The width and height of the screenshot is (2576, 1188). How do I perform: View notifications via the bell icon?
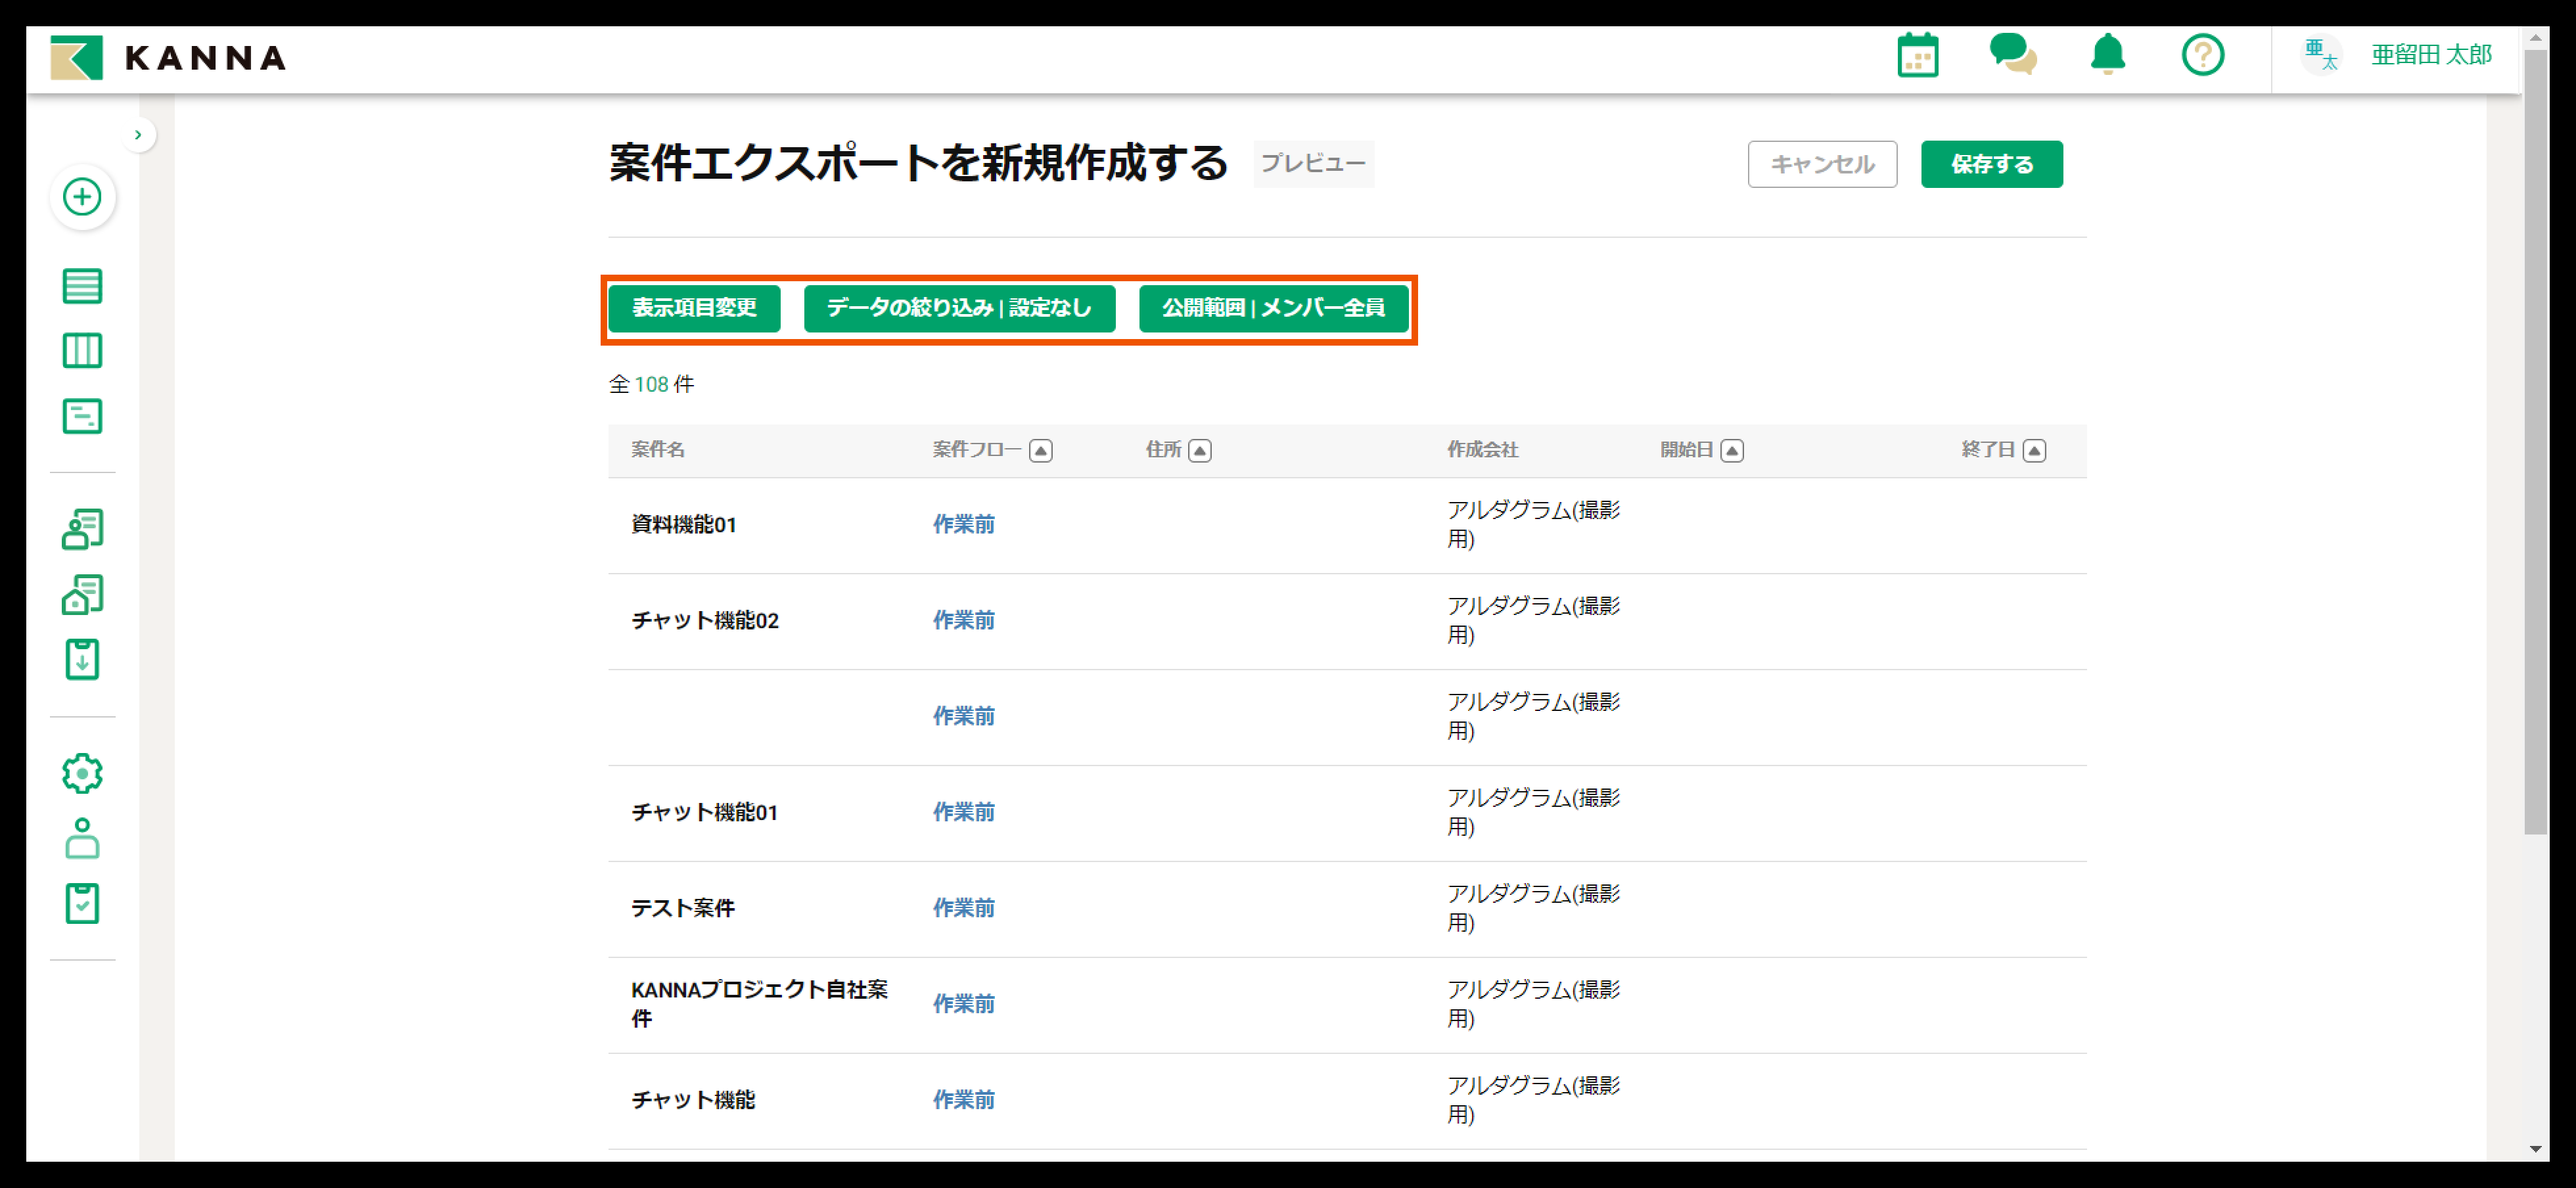coord(2108,55)
